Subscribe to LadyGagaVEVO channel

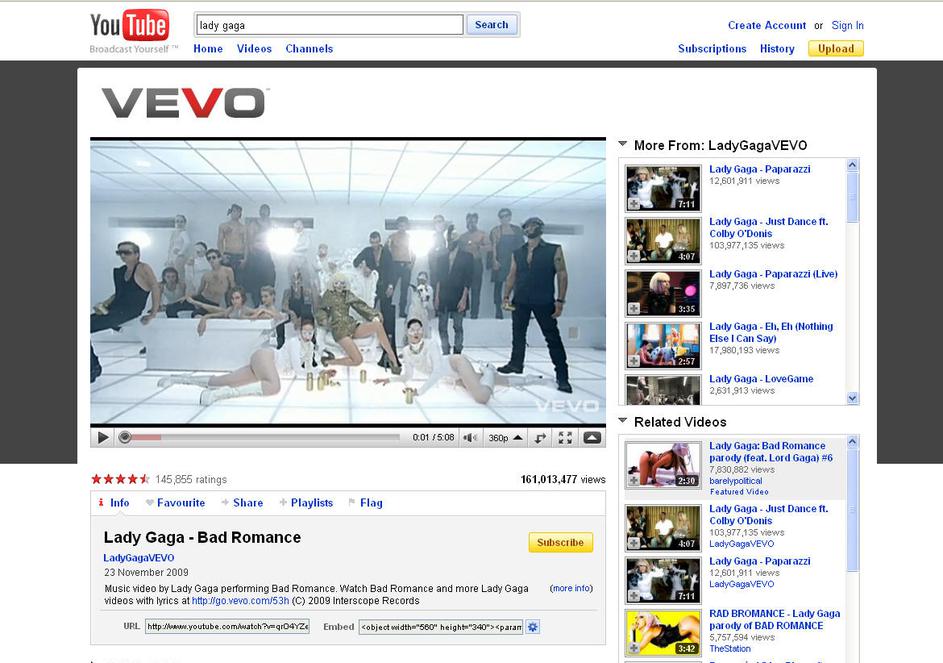(x=560, y=542)
